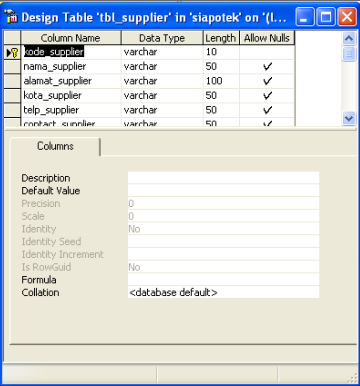Click the Identity property field showing No
360x386 pixels.
point(223,229)
